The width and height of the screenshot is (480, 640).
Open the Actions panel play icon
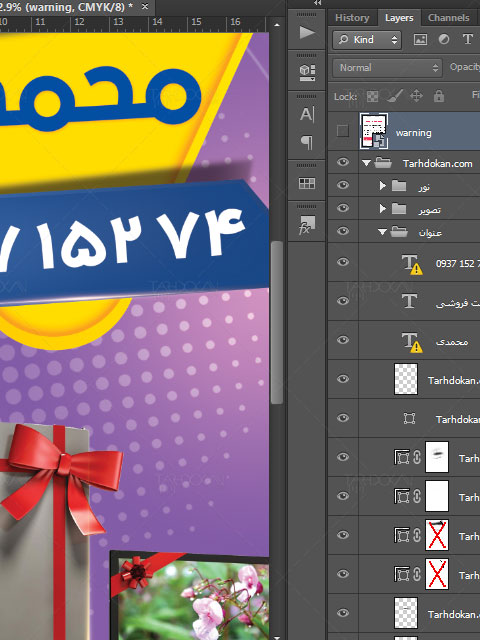click(307, 32)
